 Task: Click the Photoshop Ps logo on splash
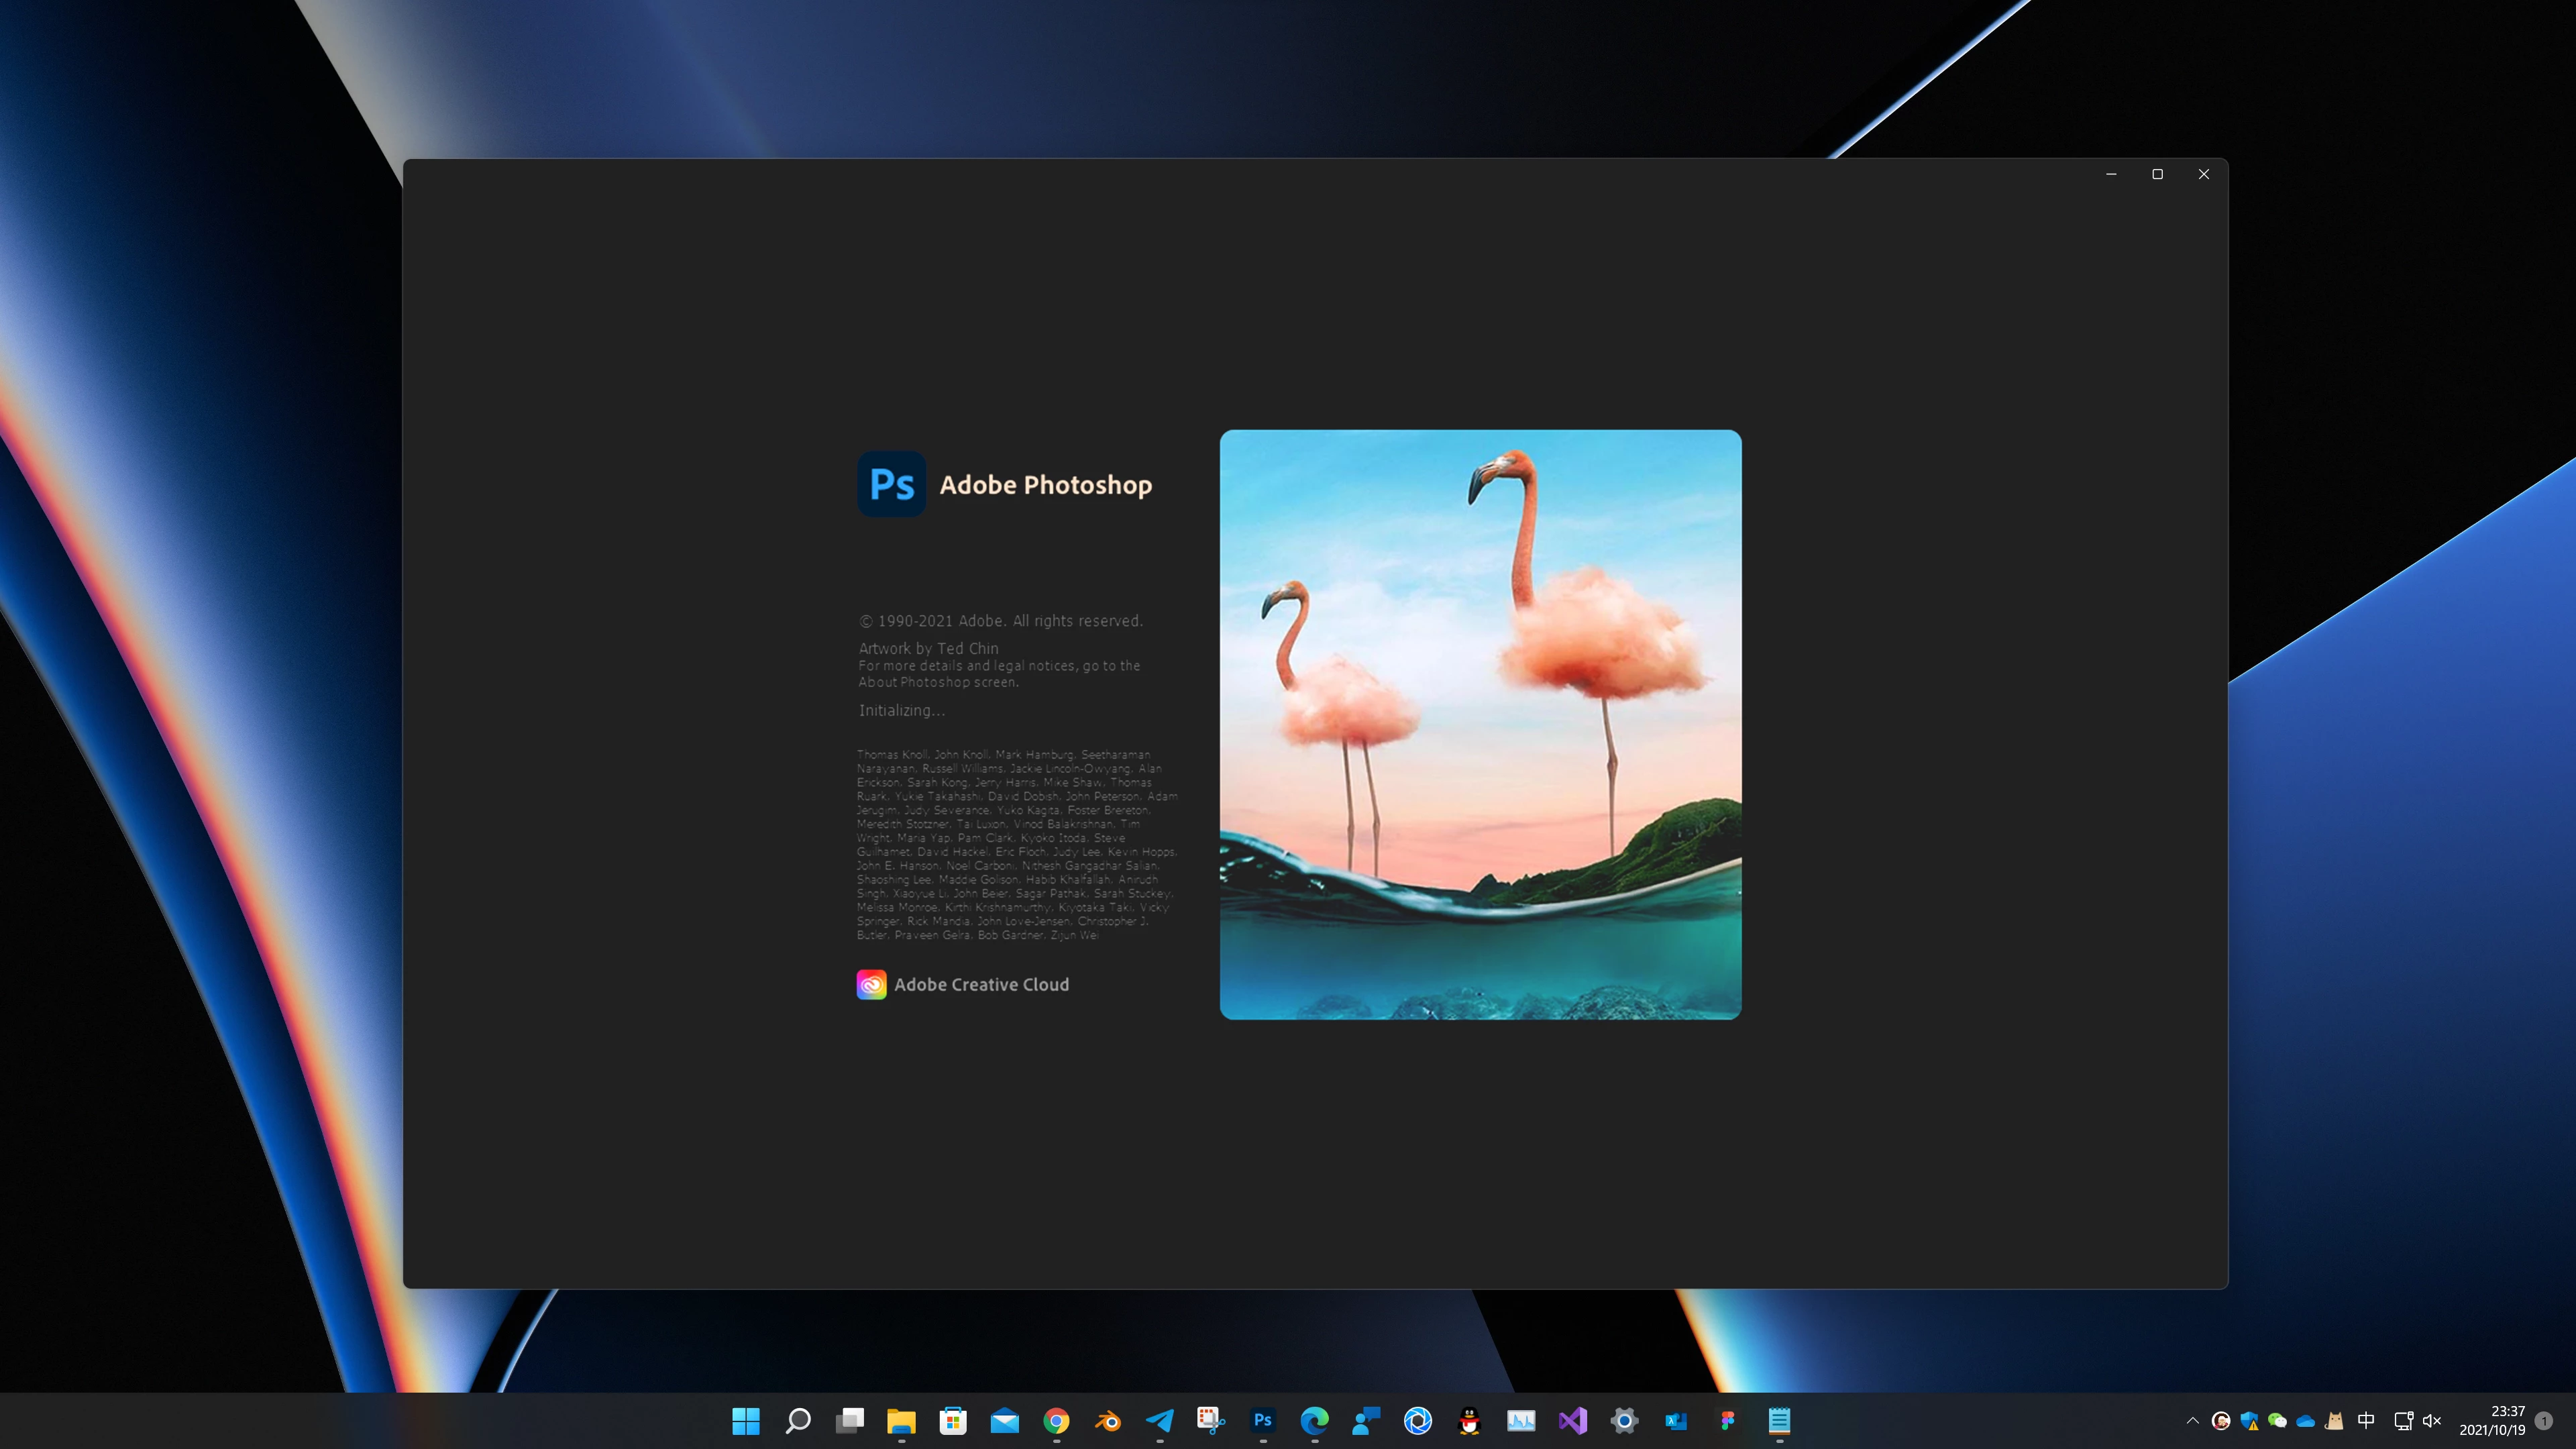click(891, 484)
